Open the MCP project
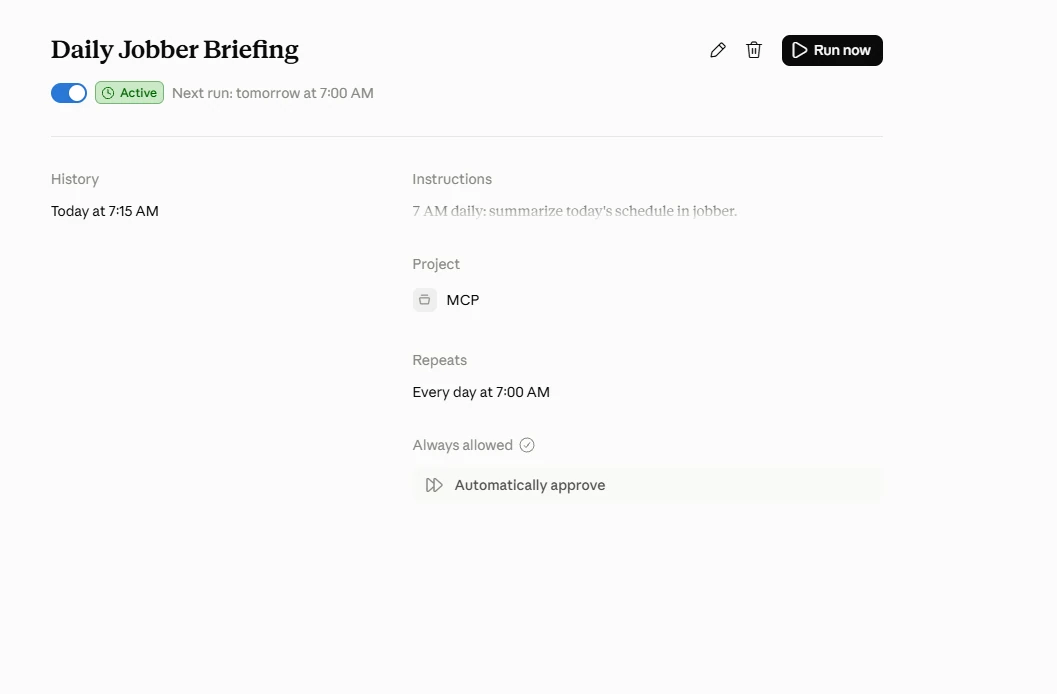 click(446, 300)
